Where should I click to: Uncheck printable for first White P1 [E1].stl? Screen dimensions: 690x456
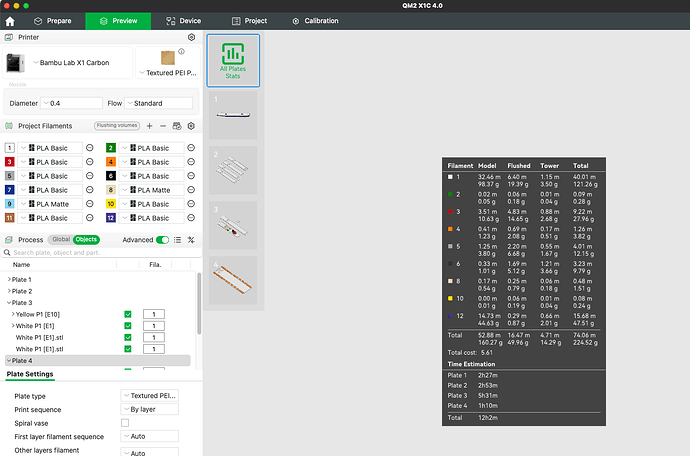click(x=128, y=337)
